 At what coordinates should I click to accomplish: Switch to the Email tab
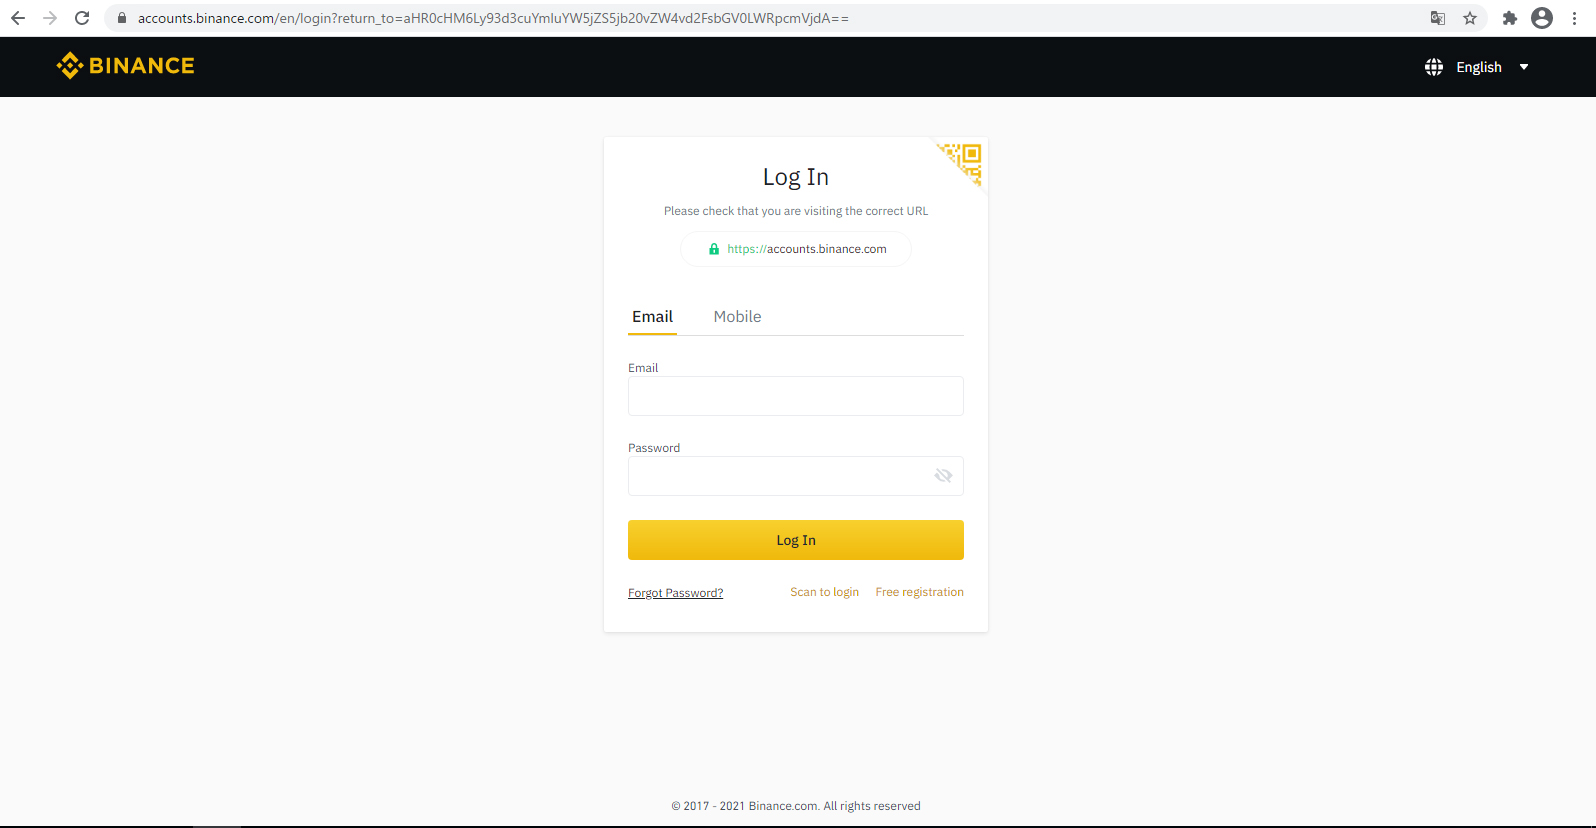[652, 317]
